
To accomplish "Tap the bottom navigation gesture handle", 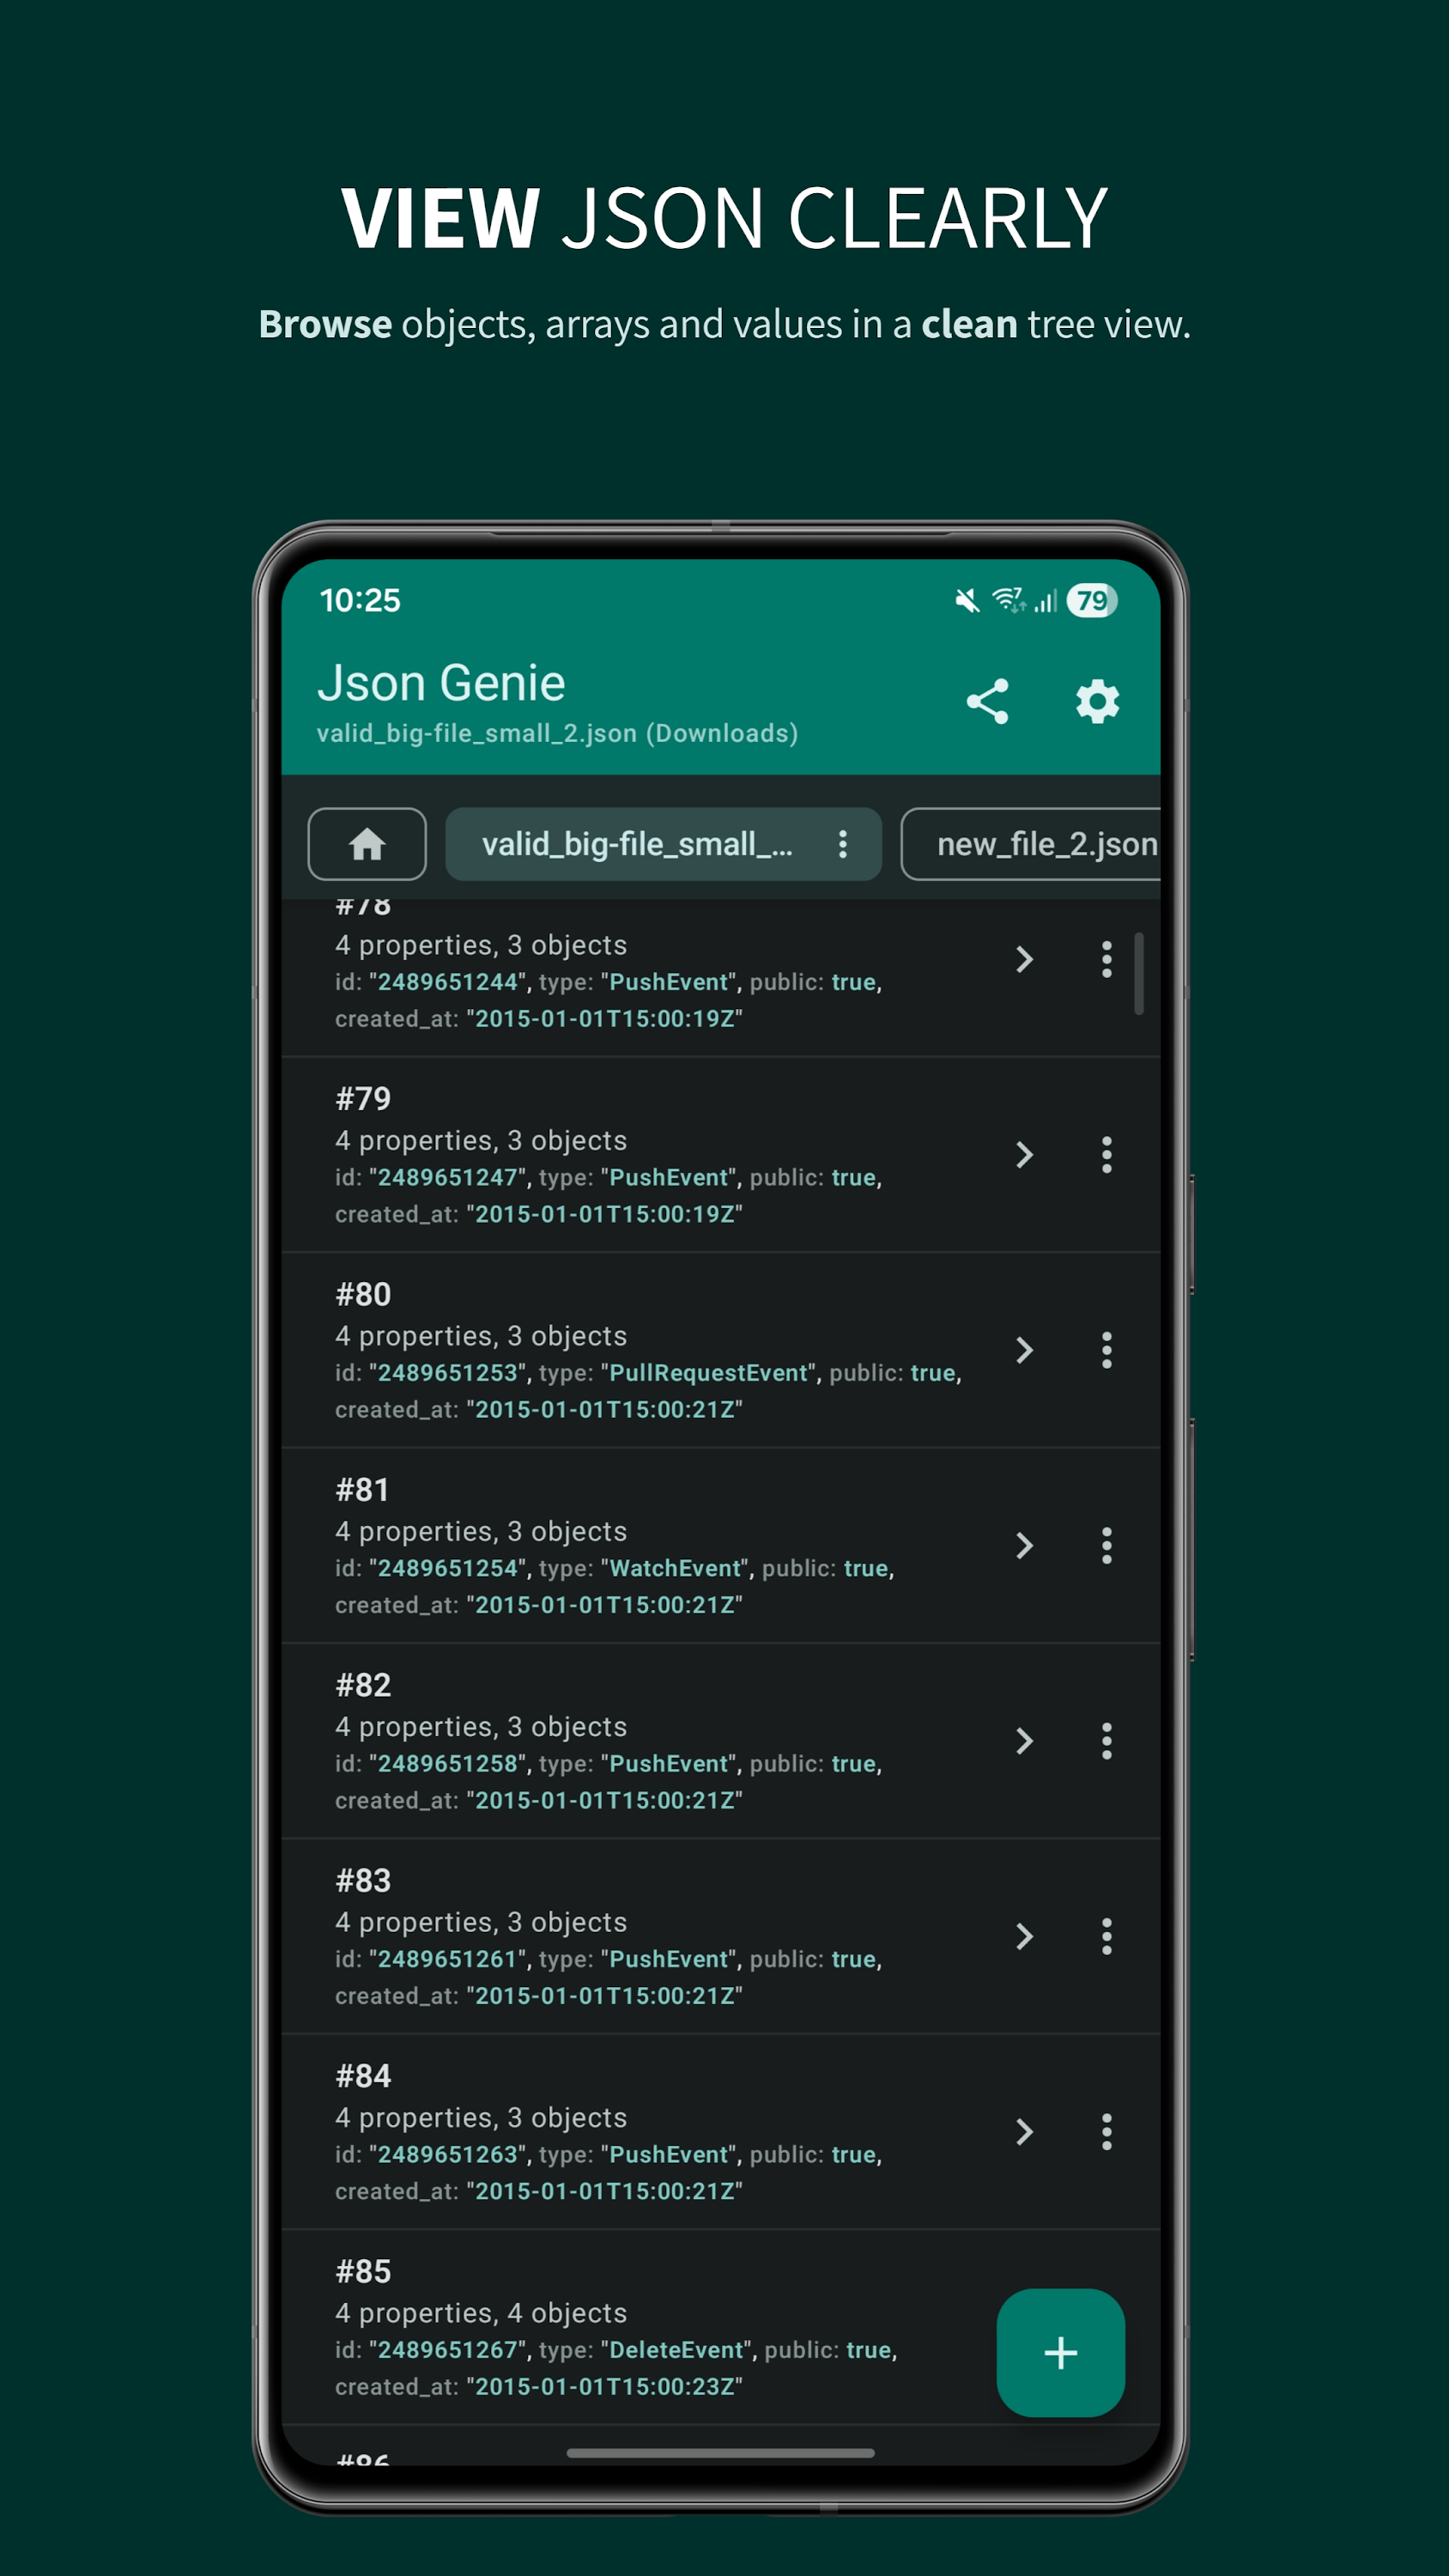I will coord(720,2453).
